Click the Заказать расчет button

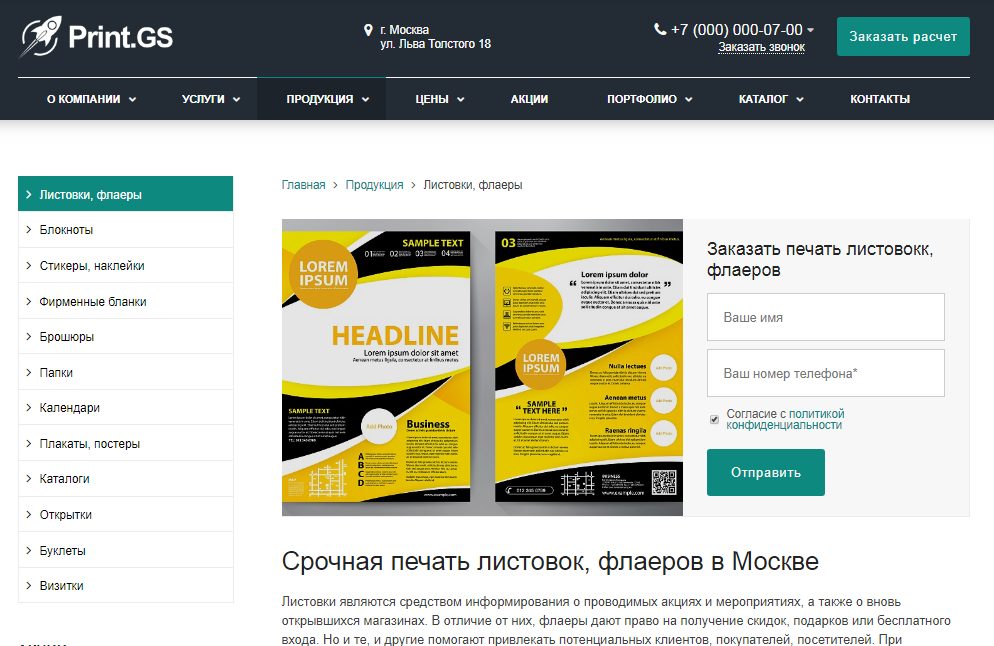(903, 36)
